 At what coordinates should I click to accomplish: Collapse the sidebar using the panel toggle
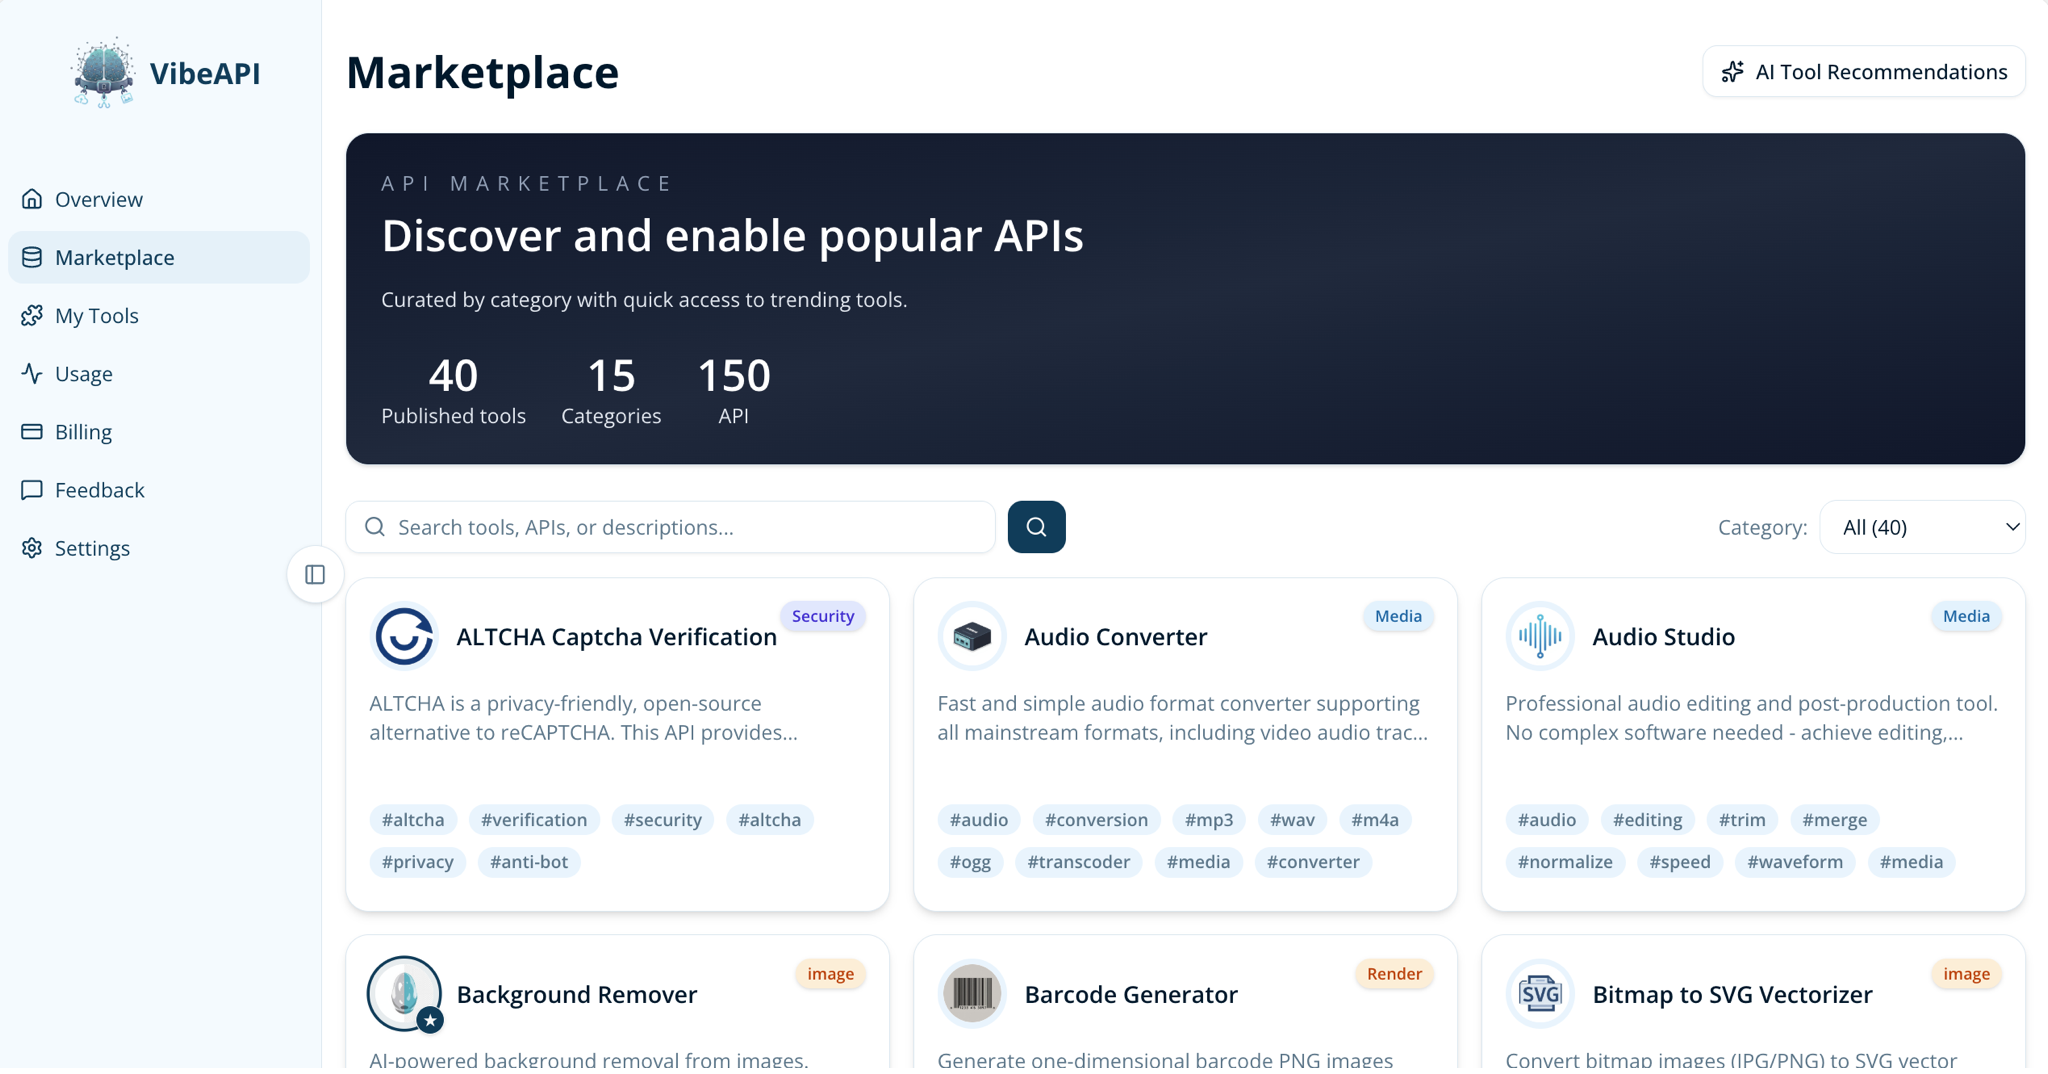coord(314,574)
